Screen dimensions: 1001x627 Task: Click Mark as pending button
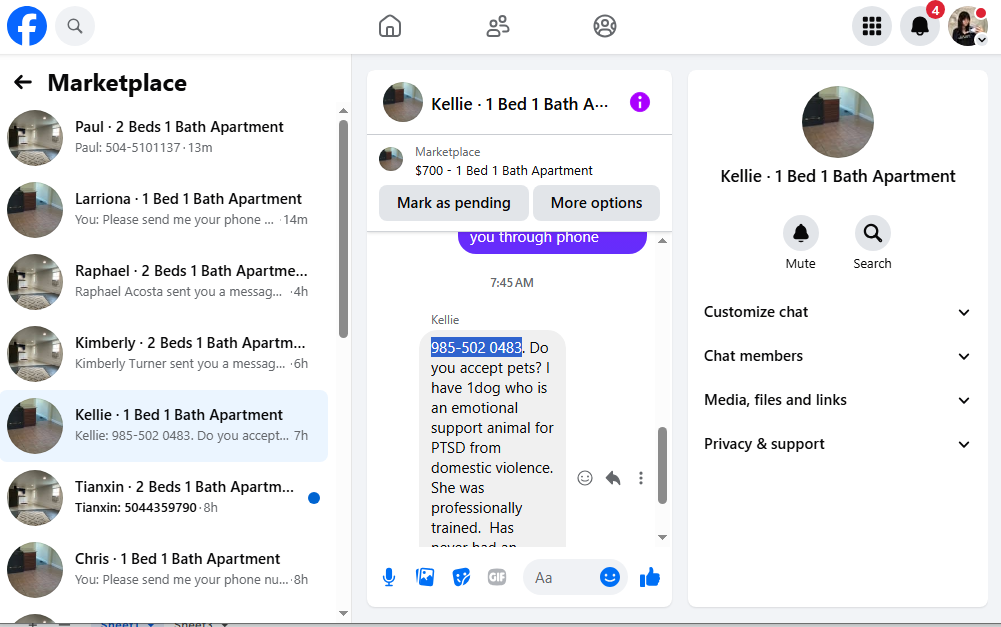click(454, 203)
